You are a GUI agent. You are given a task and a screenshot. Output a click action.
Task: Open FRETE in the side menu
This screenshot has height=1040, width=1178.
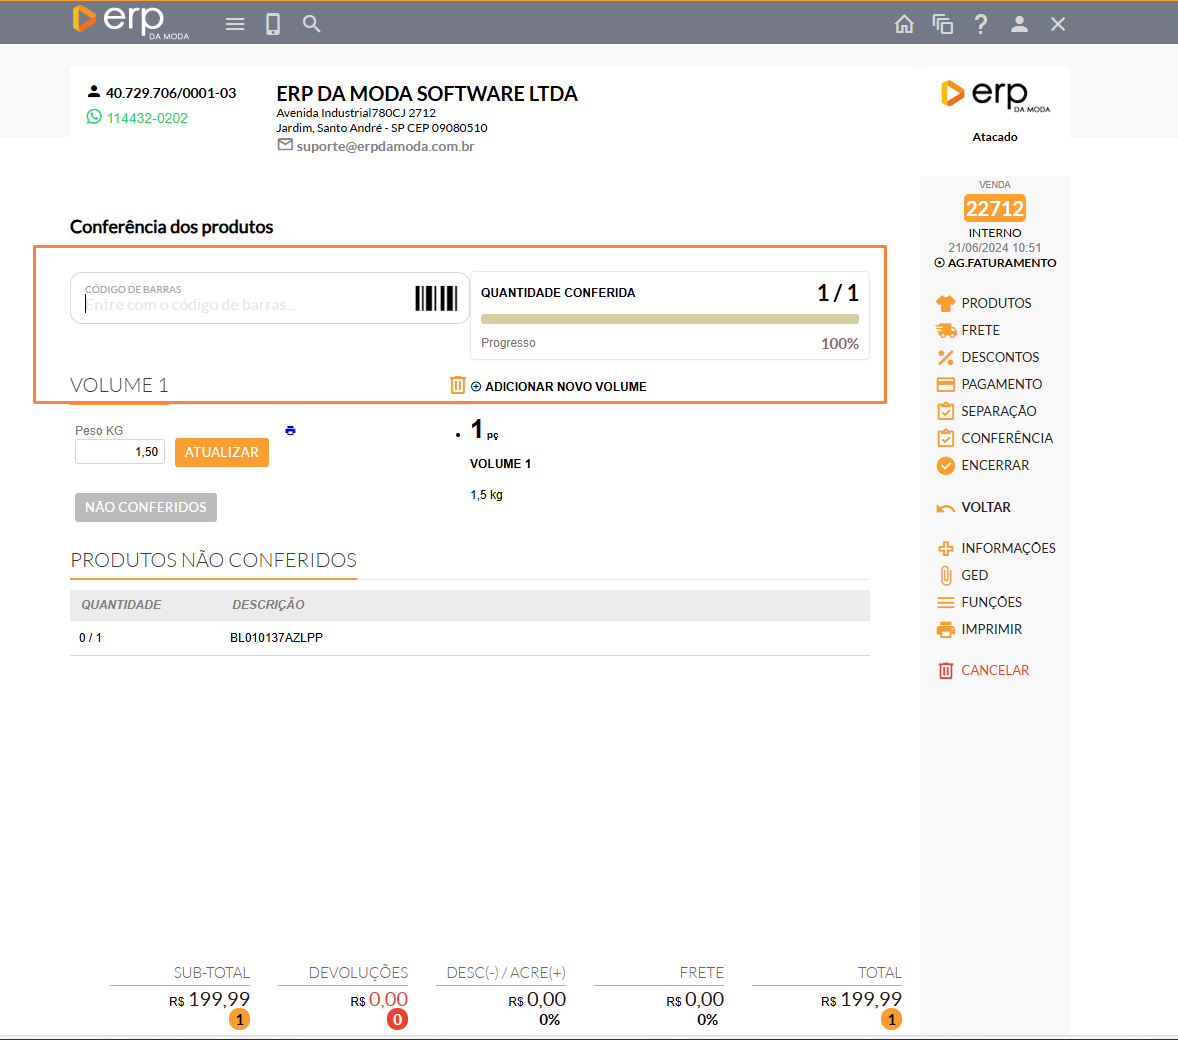pos(980,330)
